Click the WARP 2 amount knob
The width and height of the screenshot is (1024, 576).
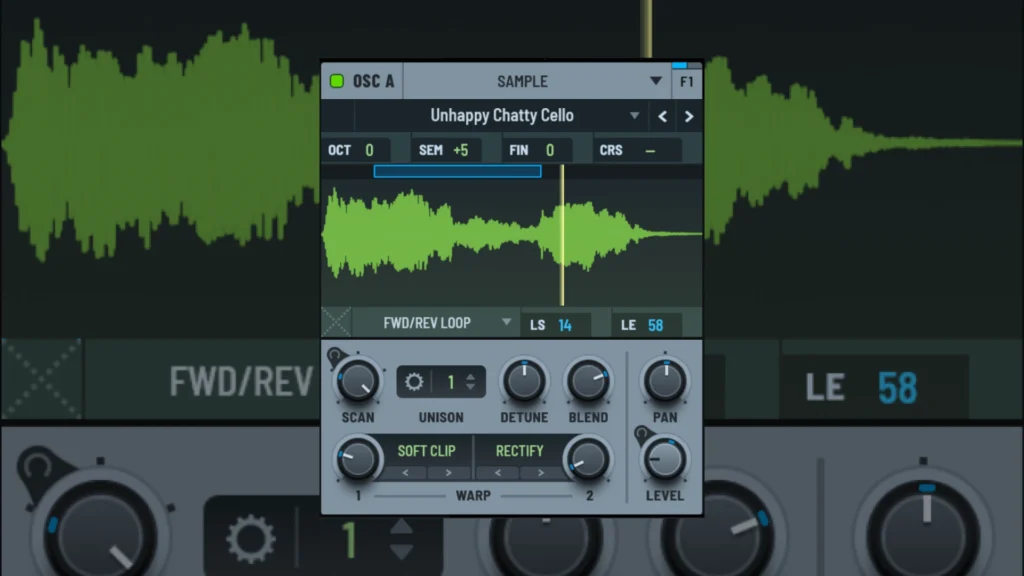(x=588, y=459)
